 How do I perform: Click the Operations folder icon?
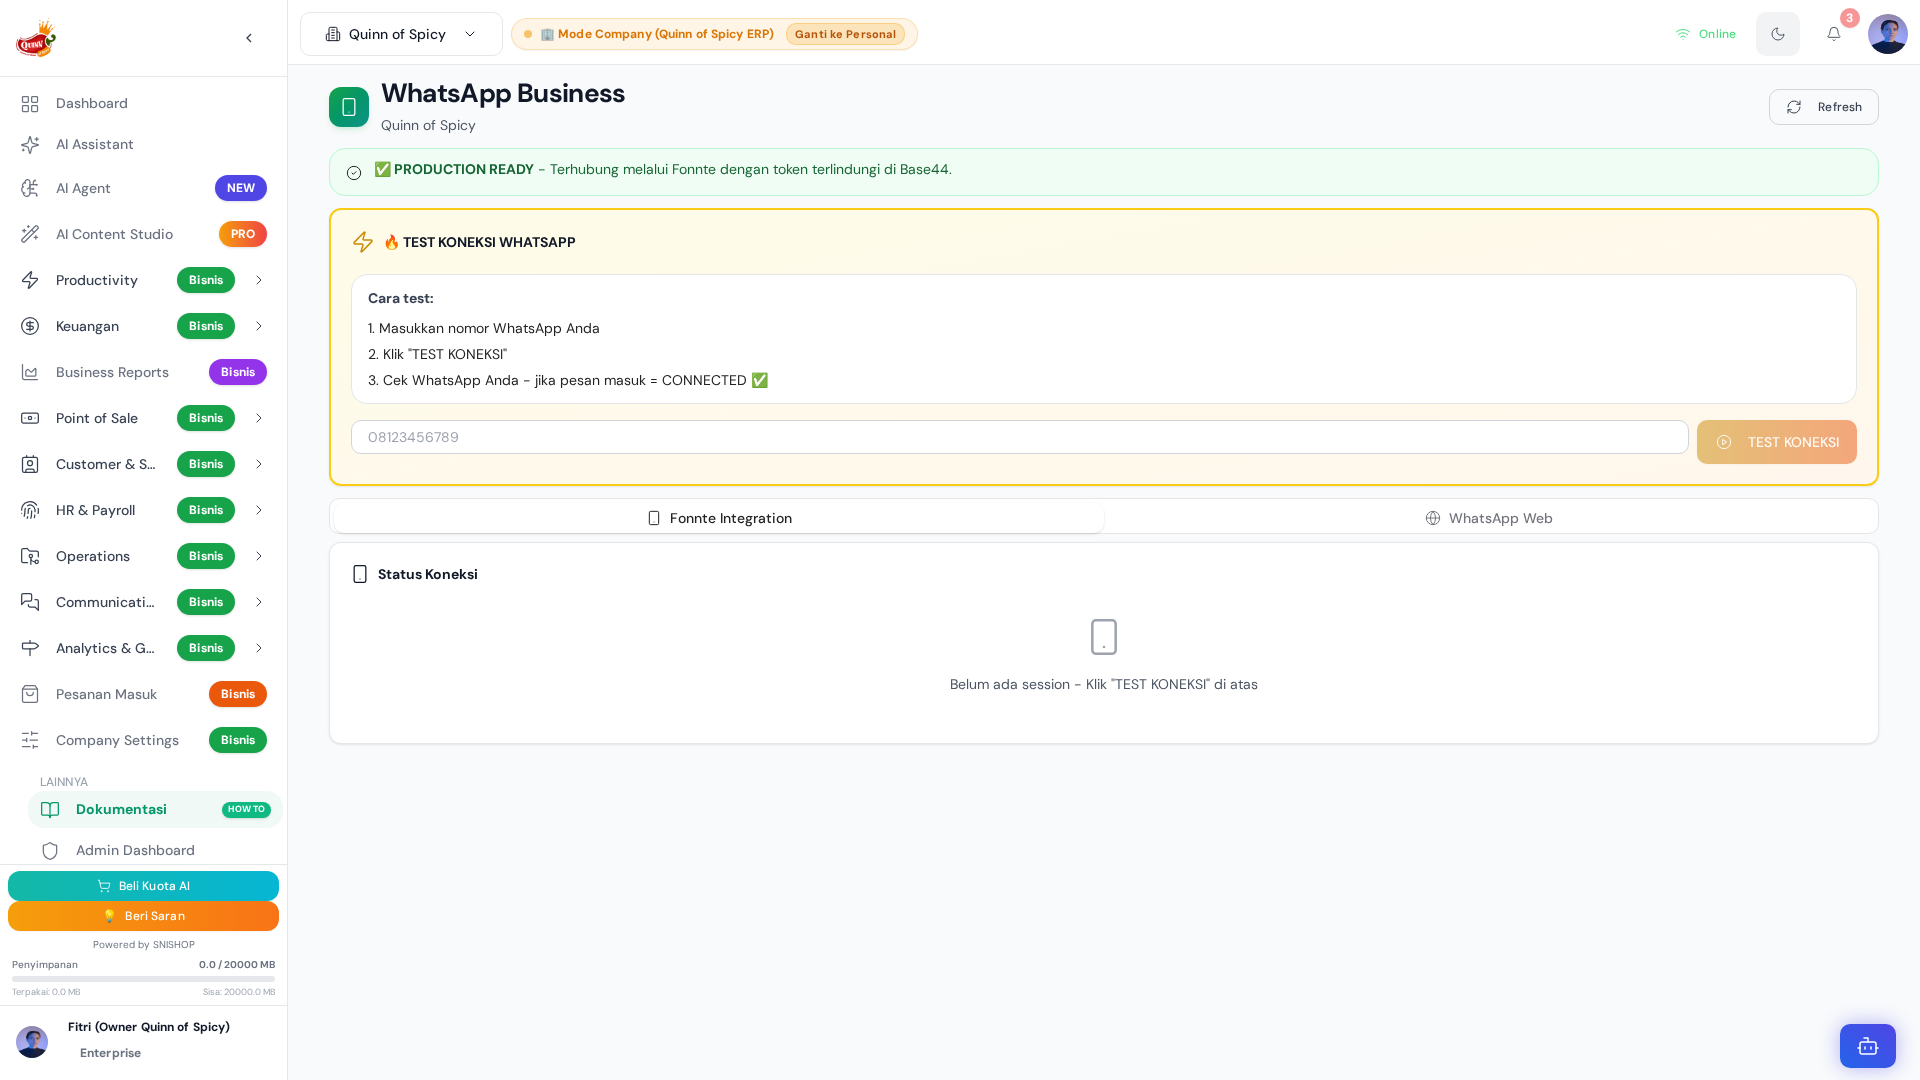pos(30,556)
